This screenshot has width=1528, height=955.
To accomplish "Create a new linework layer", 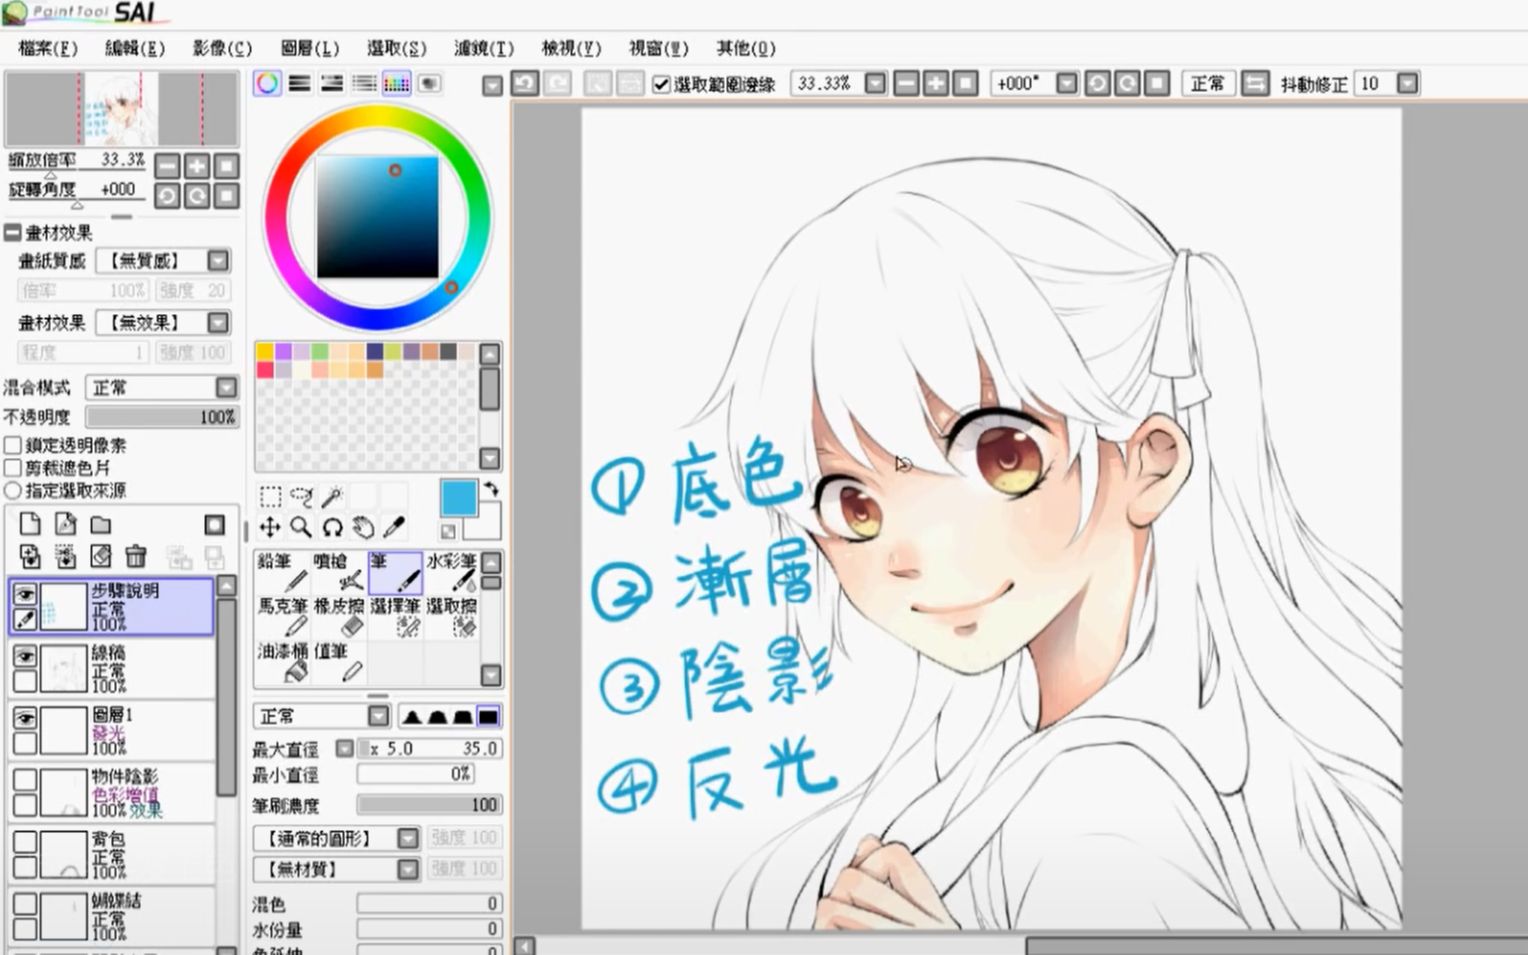I will [x=65, y=524].
